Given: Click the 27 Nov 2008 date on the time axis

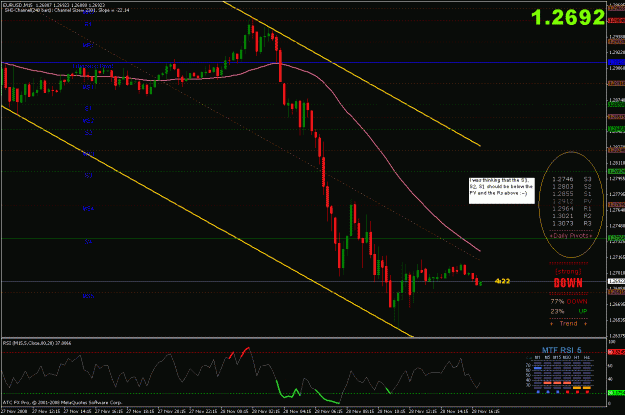Looking at the screenshot, I should click(14, 411).
